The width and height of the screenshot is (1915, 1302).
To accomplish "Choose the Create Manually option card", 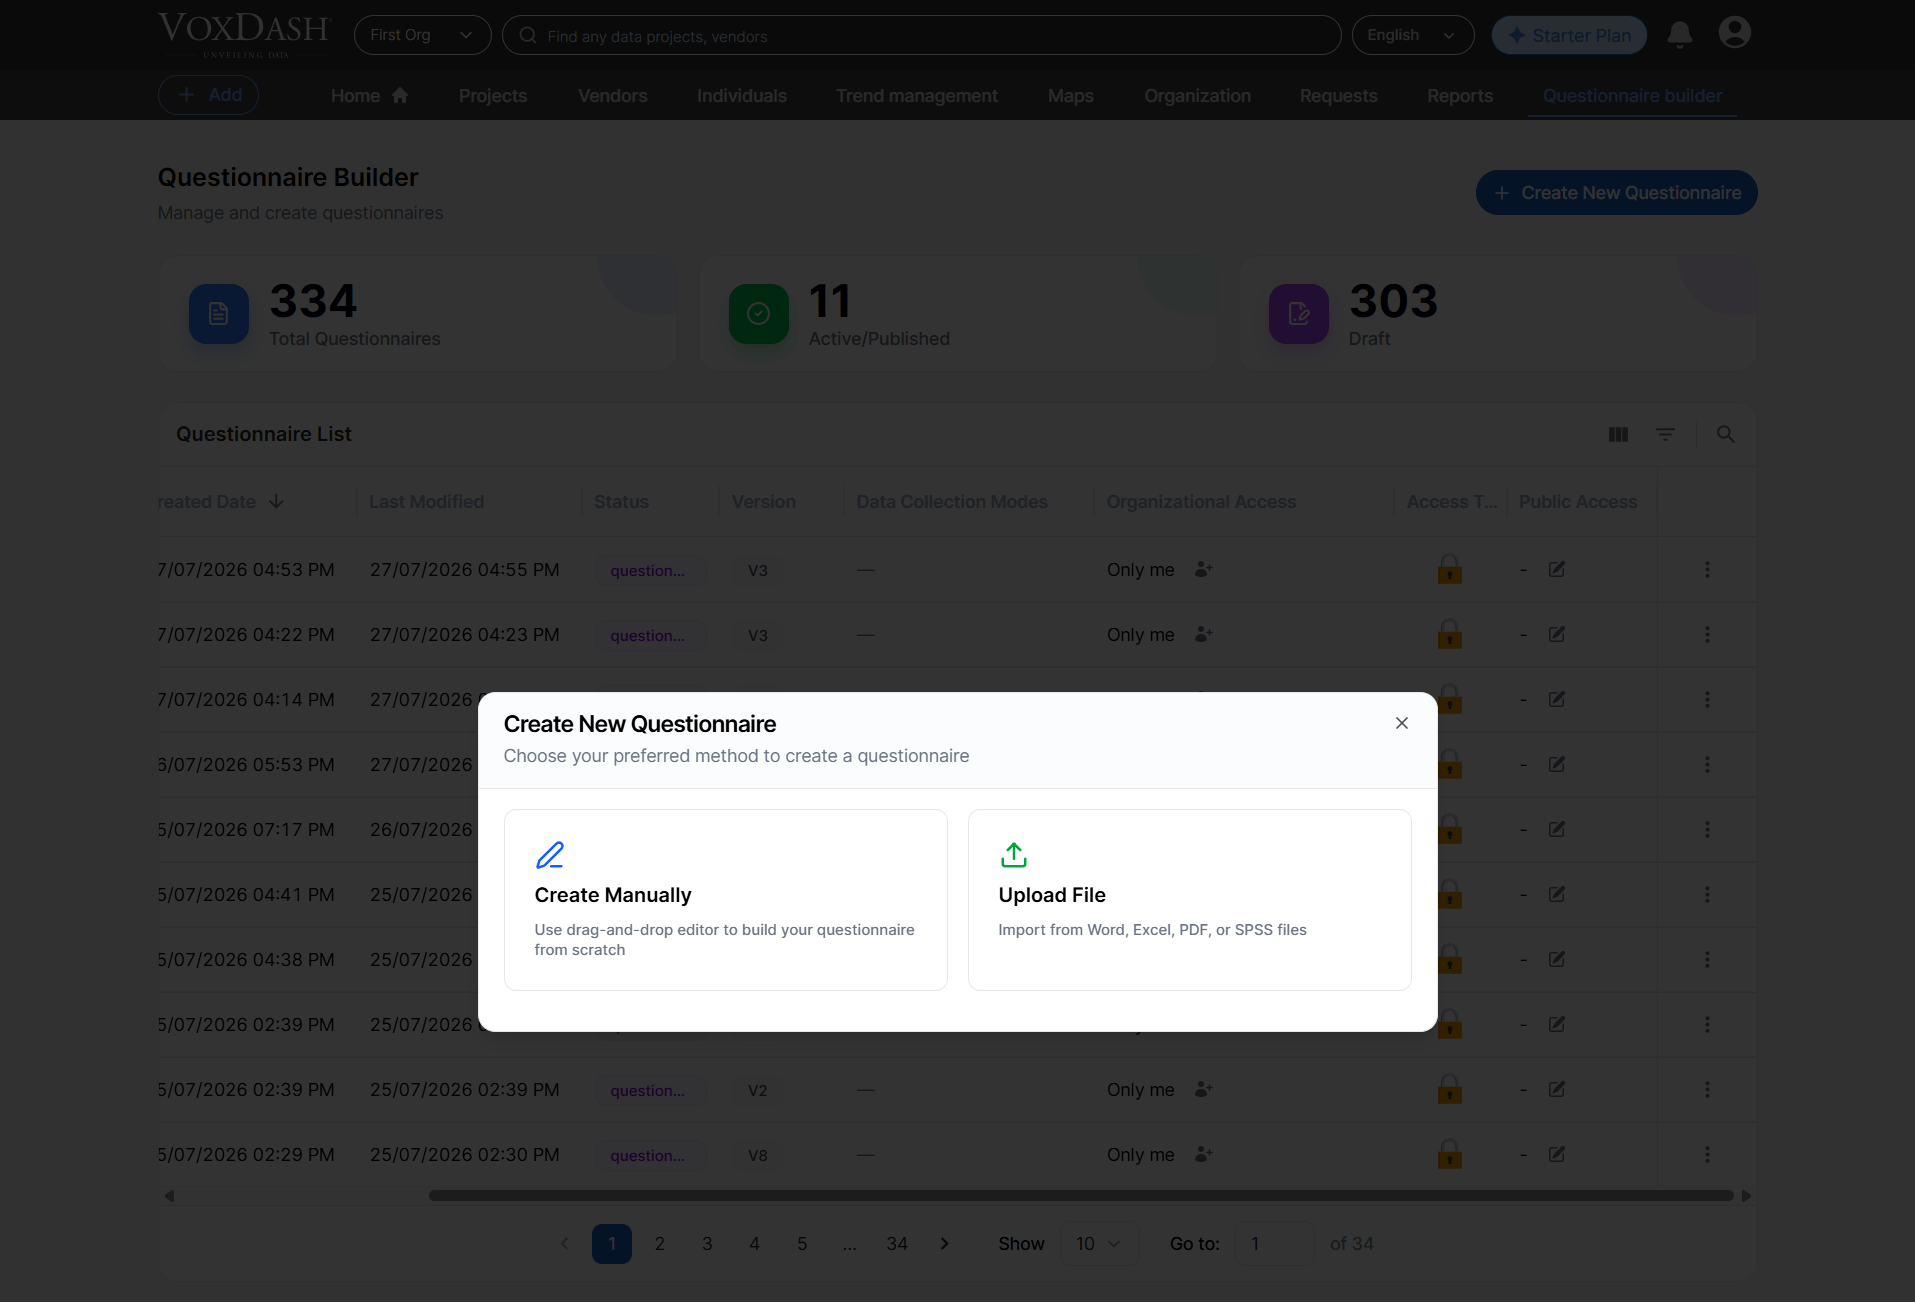I will point(725,899).
